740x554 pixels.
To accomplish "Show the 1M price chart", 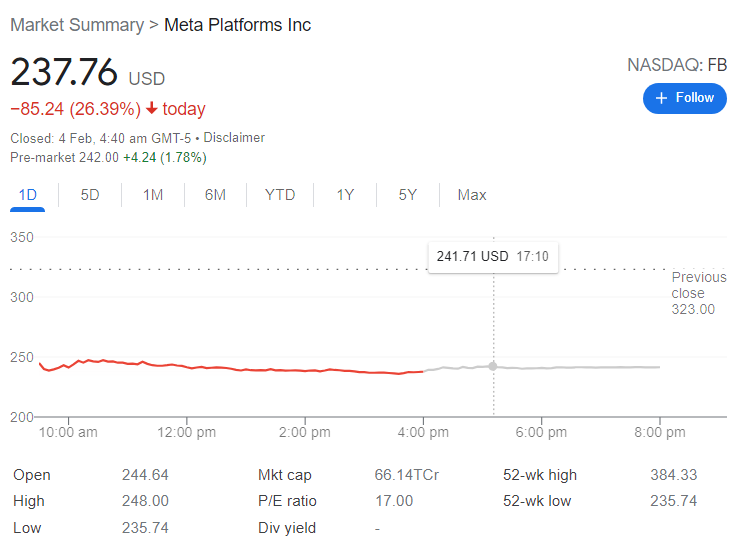I will [x=153, y=195].
